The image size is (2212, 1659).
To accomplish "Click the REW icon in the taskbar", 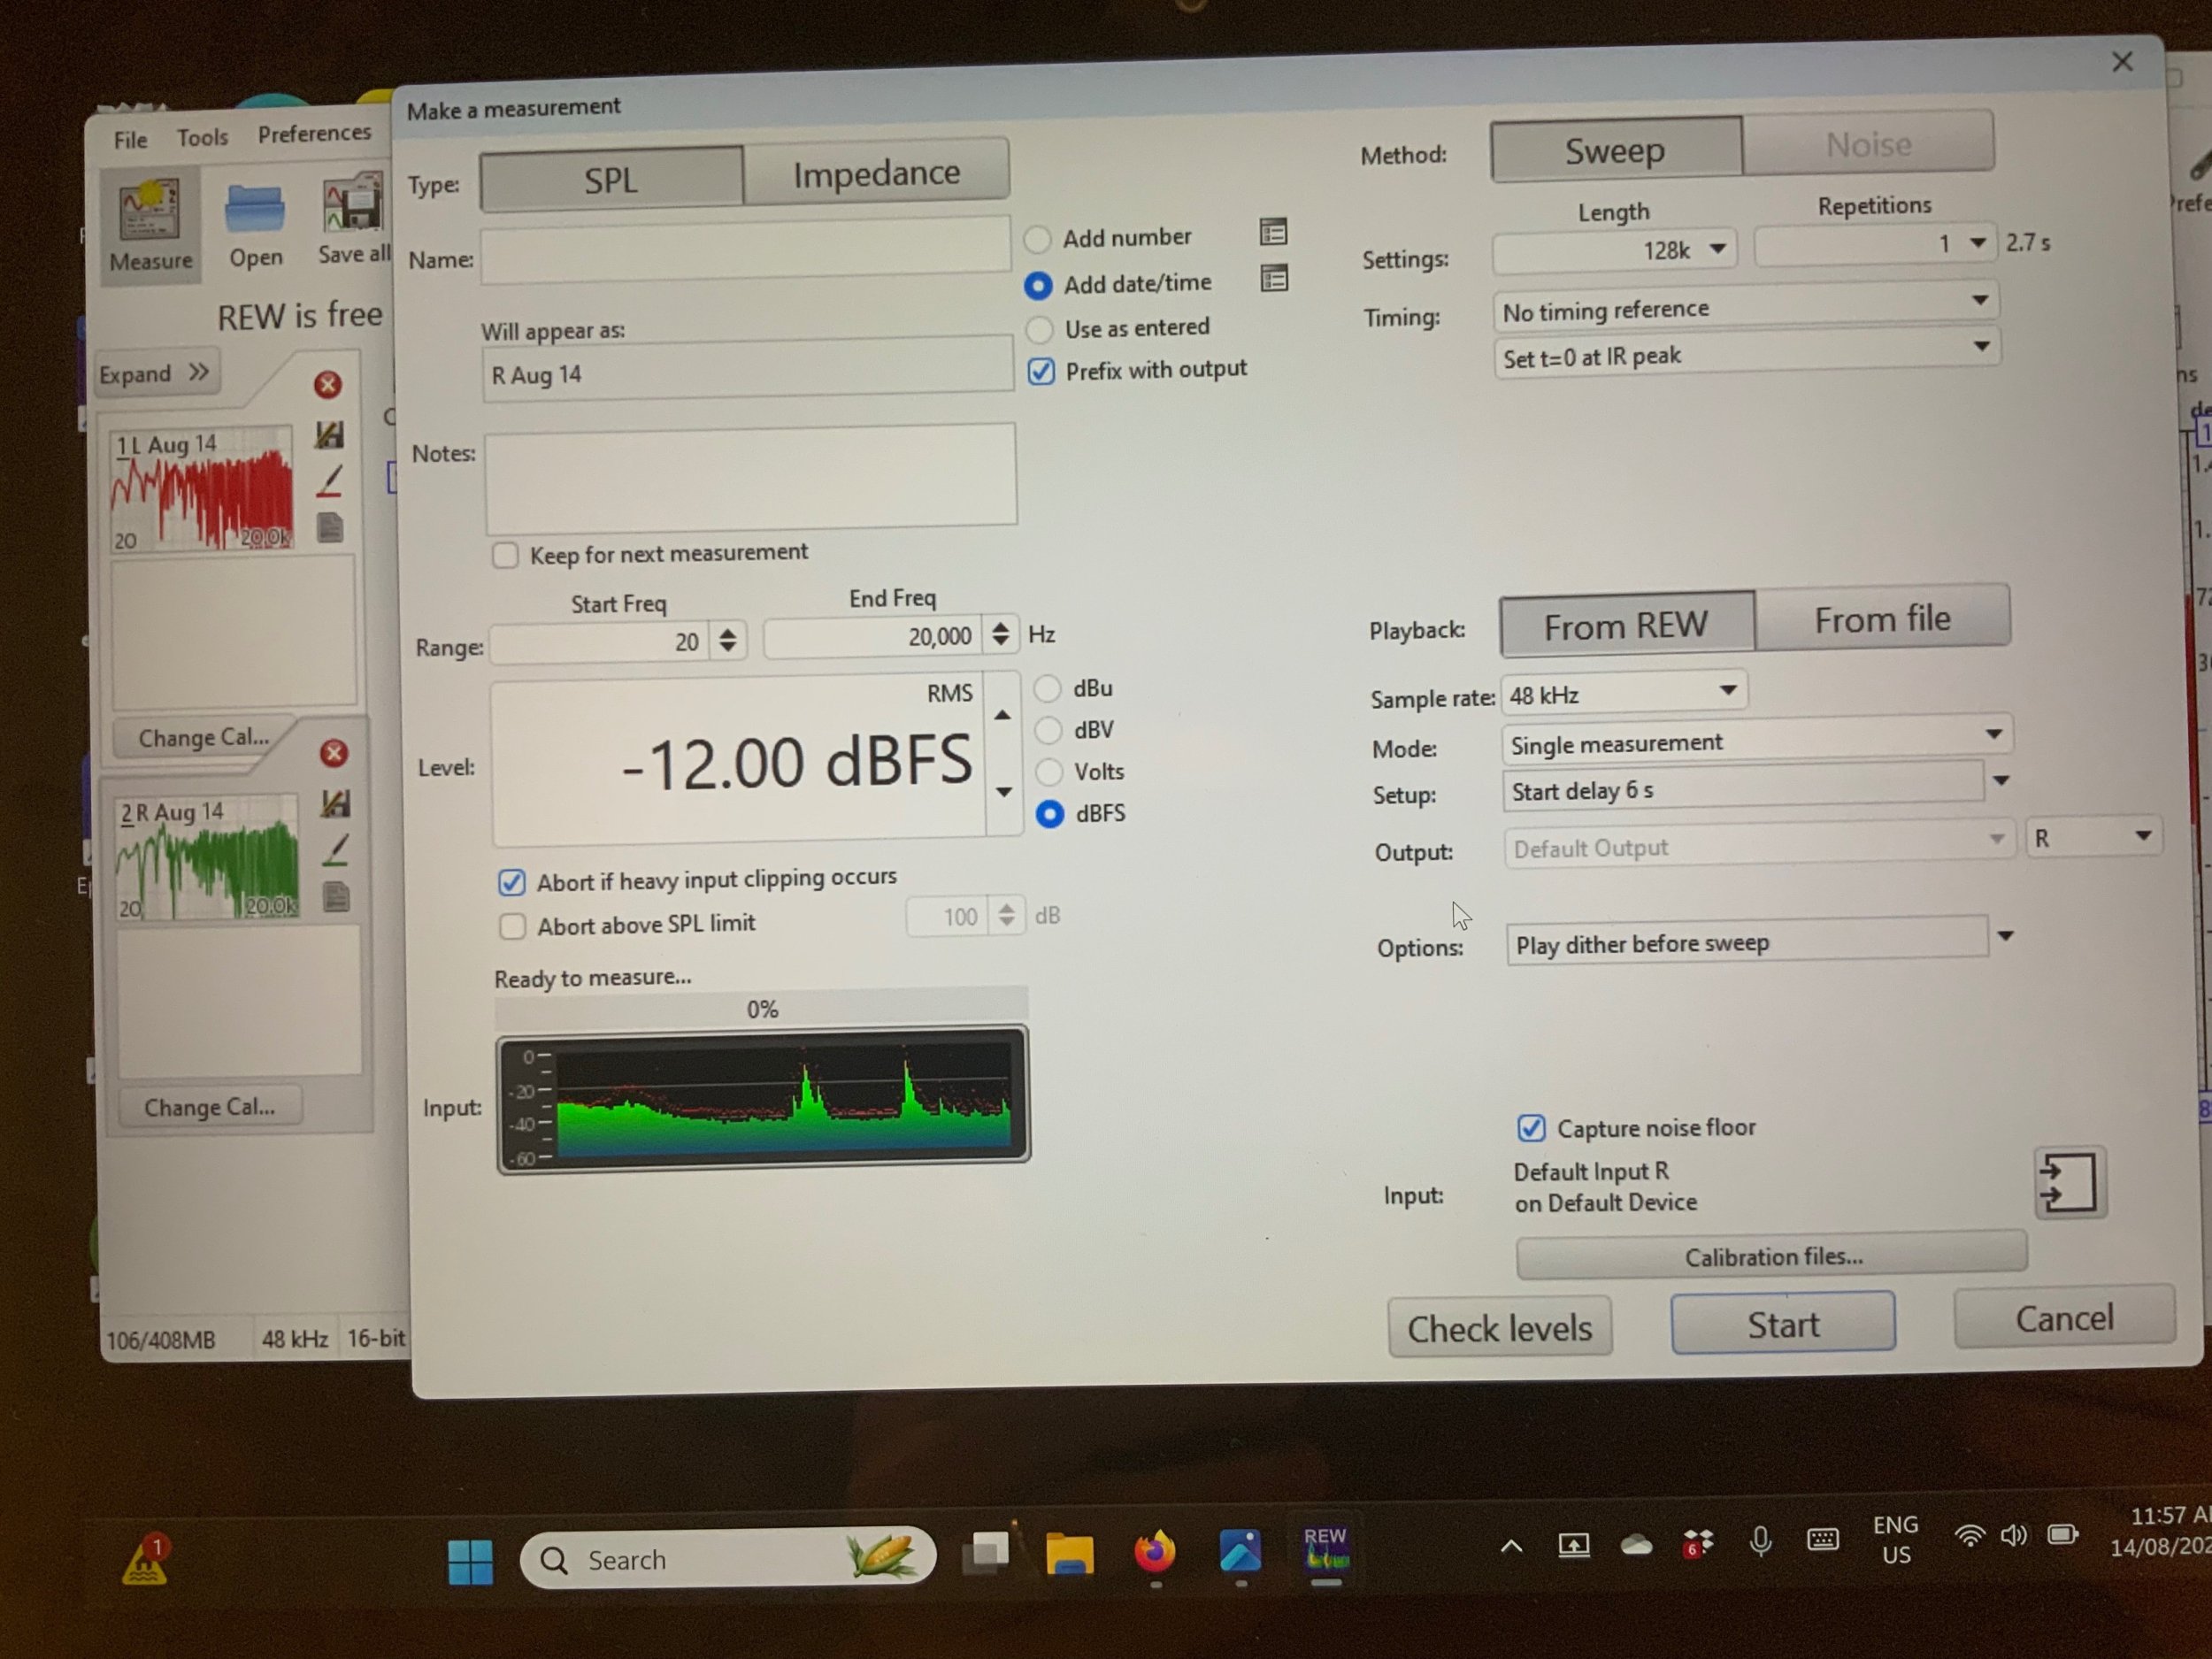I will point(1325,1551).
